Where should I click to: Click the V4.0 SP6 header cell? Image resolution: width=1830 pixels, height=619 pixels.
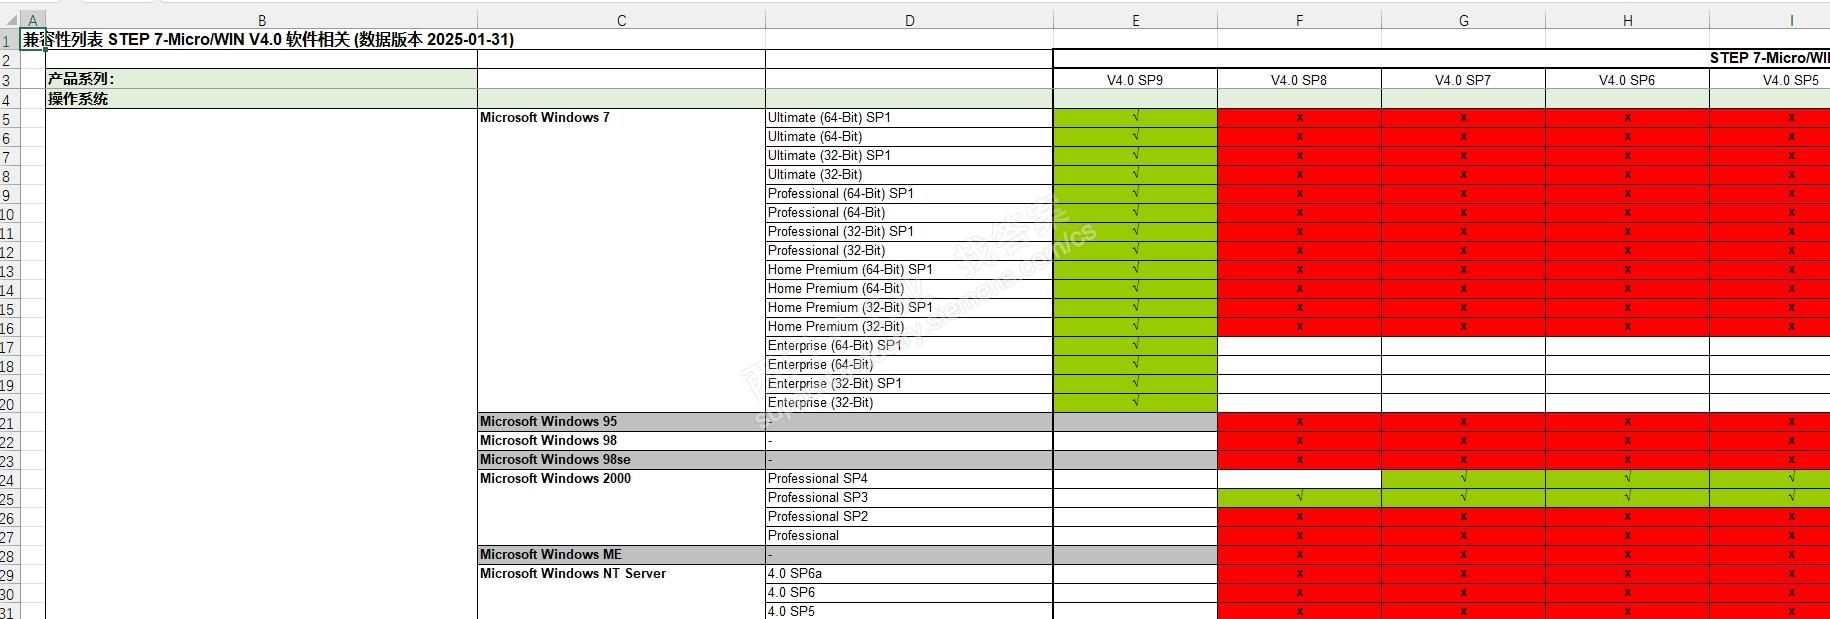[x=1627, y=79]
